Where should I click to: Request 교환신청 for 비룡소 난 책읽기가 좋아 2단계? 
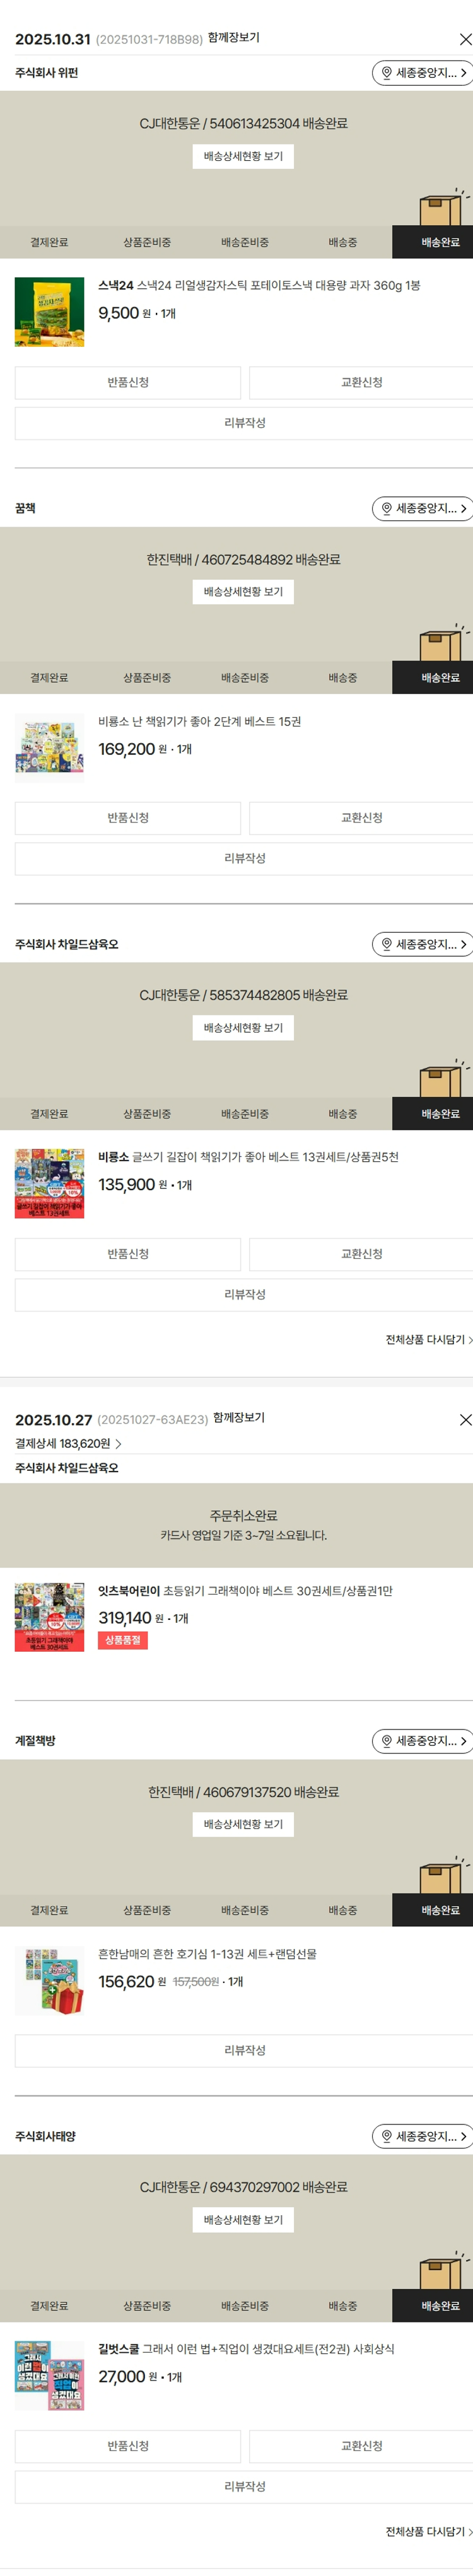(361, 818)
